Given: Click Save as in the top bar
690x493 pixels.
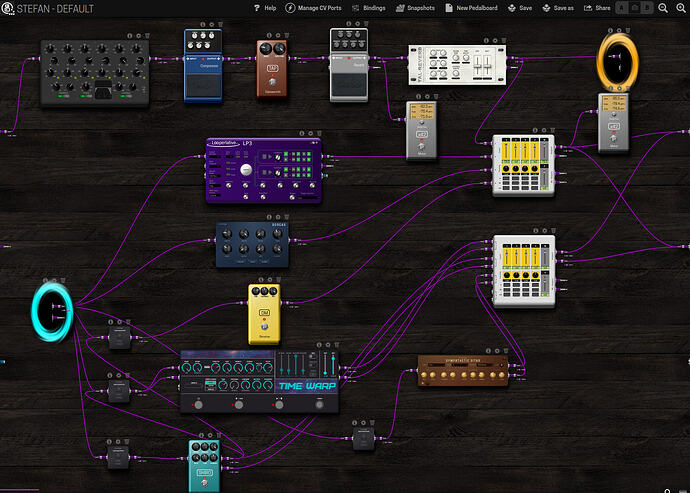Looking at the screenshot, I should [x=558, y=8].
